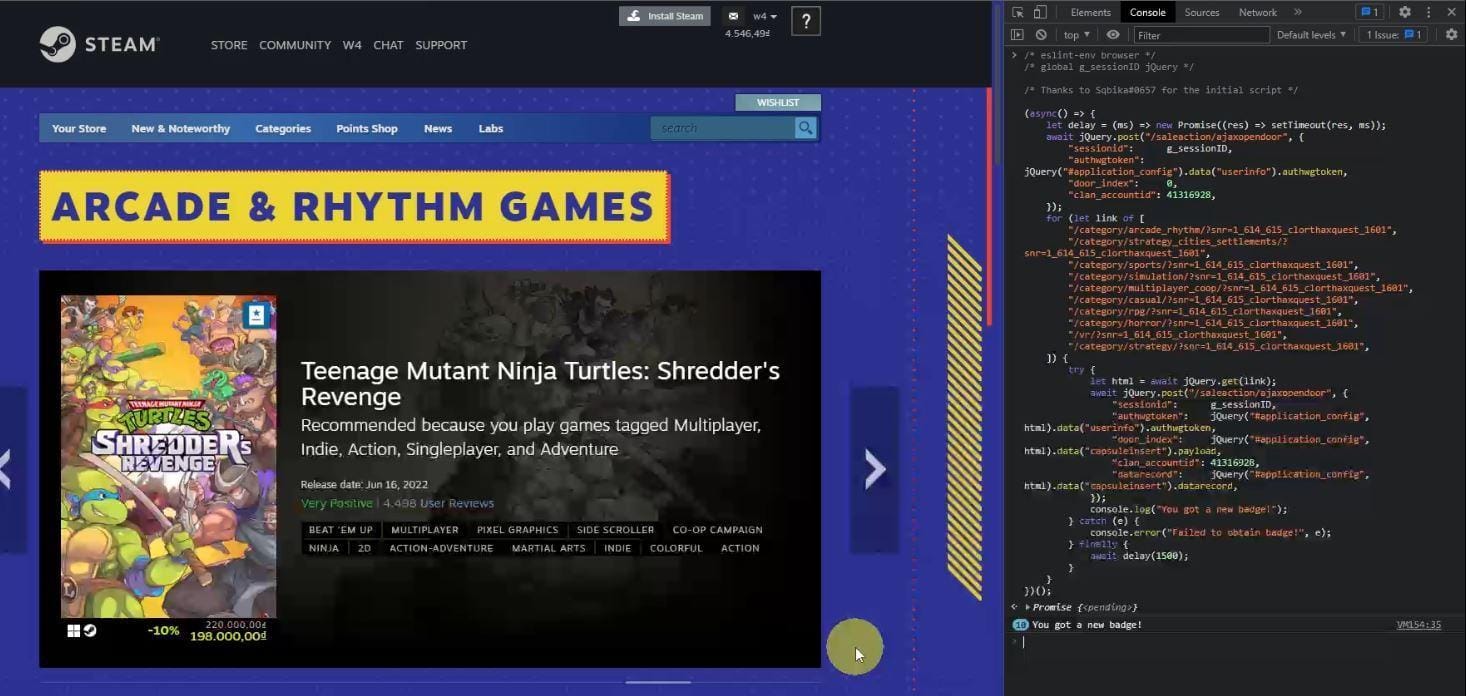The width and height of the screenshot is (1466, 696).
Task: Click the blue message count badge in DevTools tabs
Action: pyautogui.click(x=1369, y=12)
